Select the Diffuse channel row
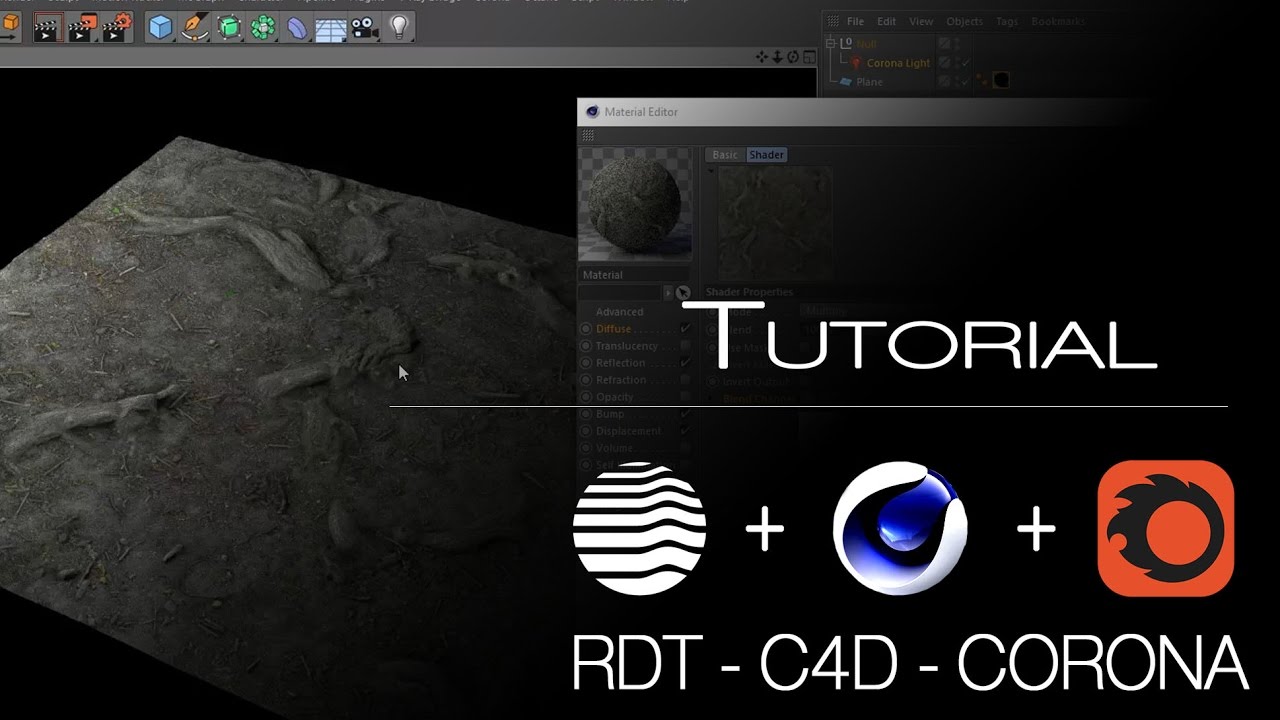This screenshot has height=720, width=1280. pyautogui.click(x=636, y=329)
